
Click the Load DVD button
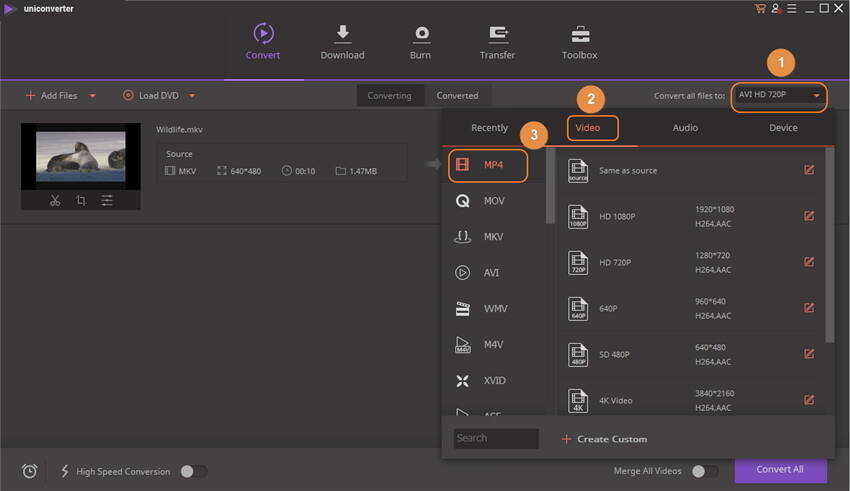tap(151, 95)
